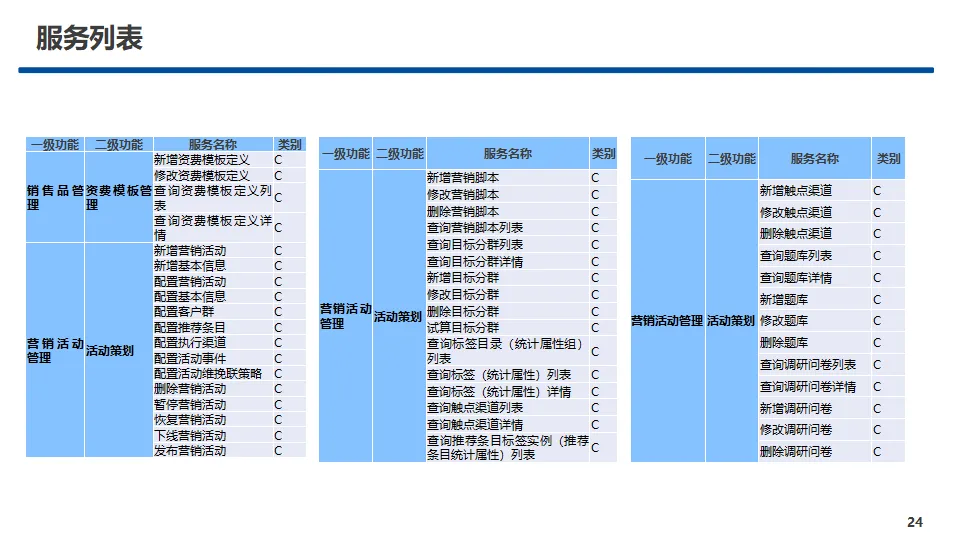Click the 销售品管理 cell
Viewport: 960px width, 540px height.
pyautogui.click(x=55, y=197)
